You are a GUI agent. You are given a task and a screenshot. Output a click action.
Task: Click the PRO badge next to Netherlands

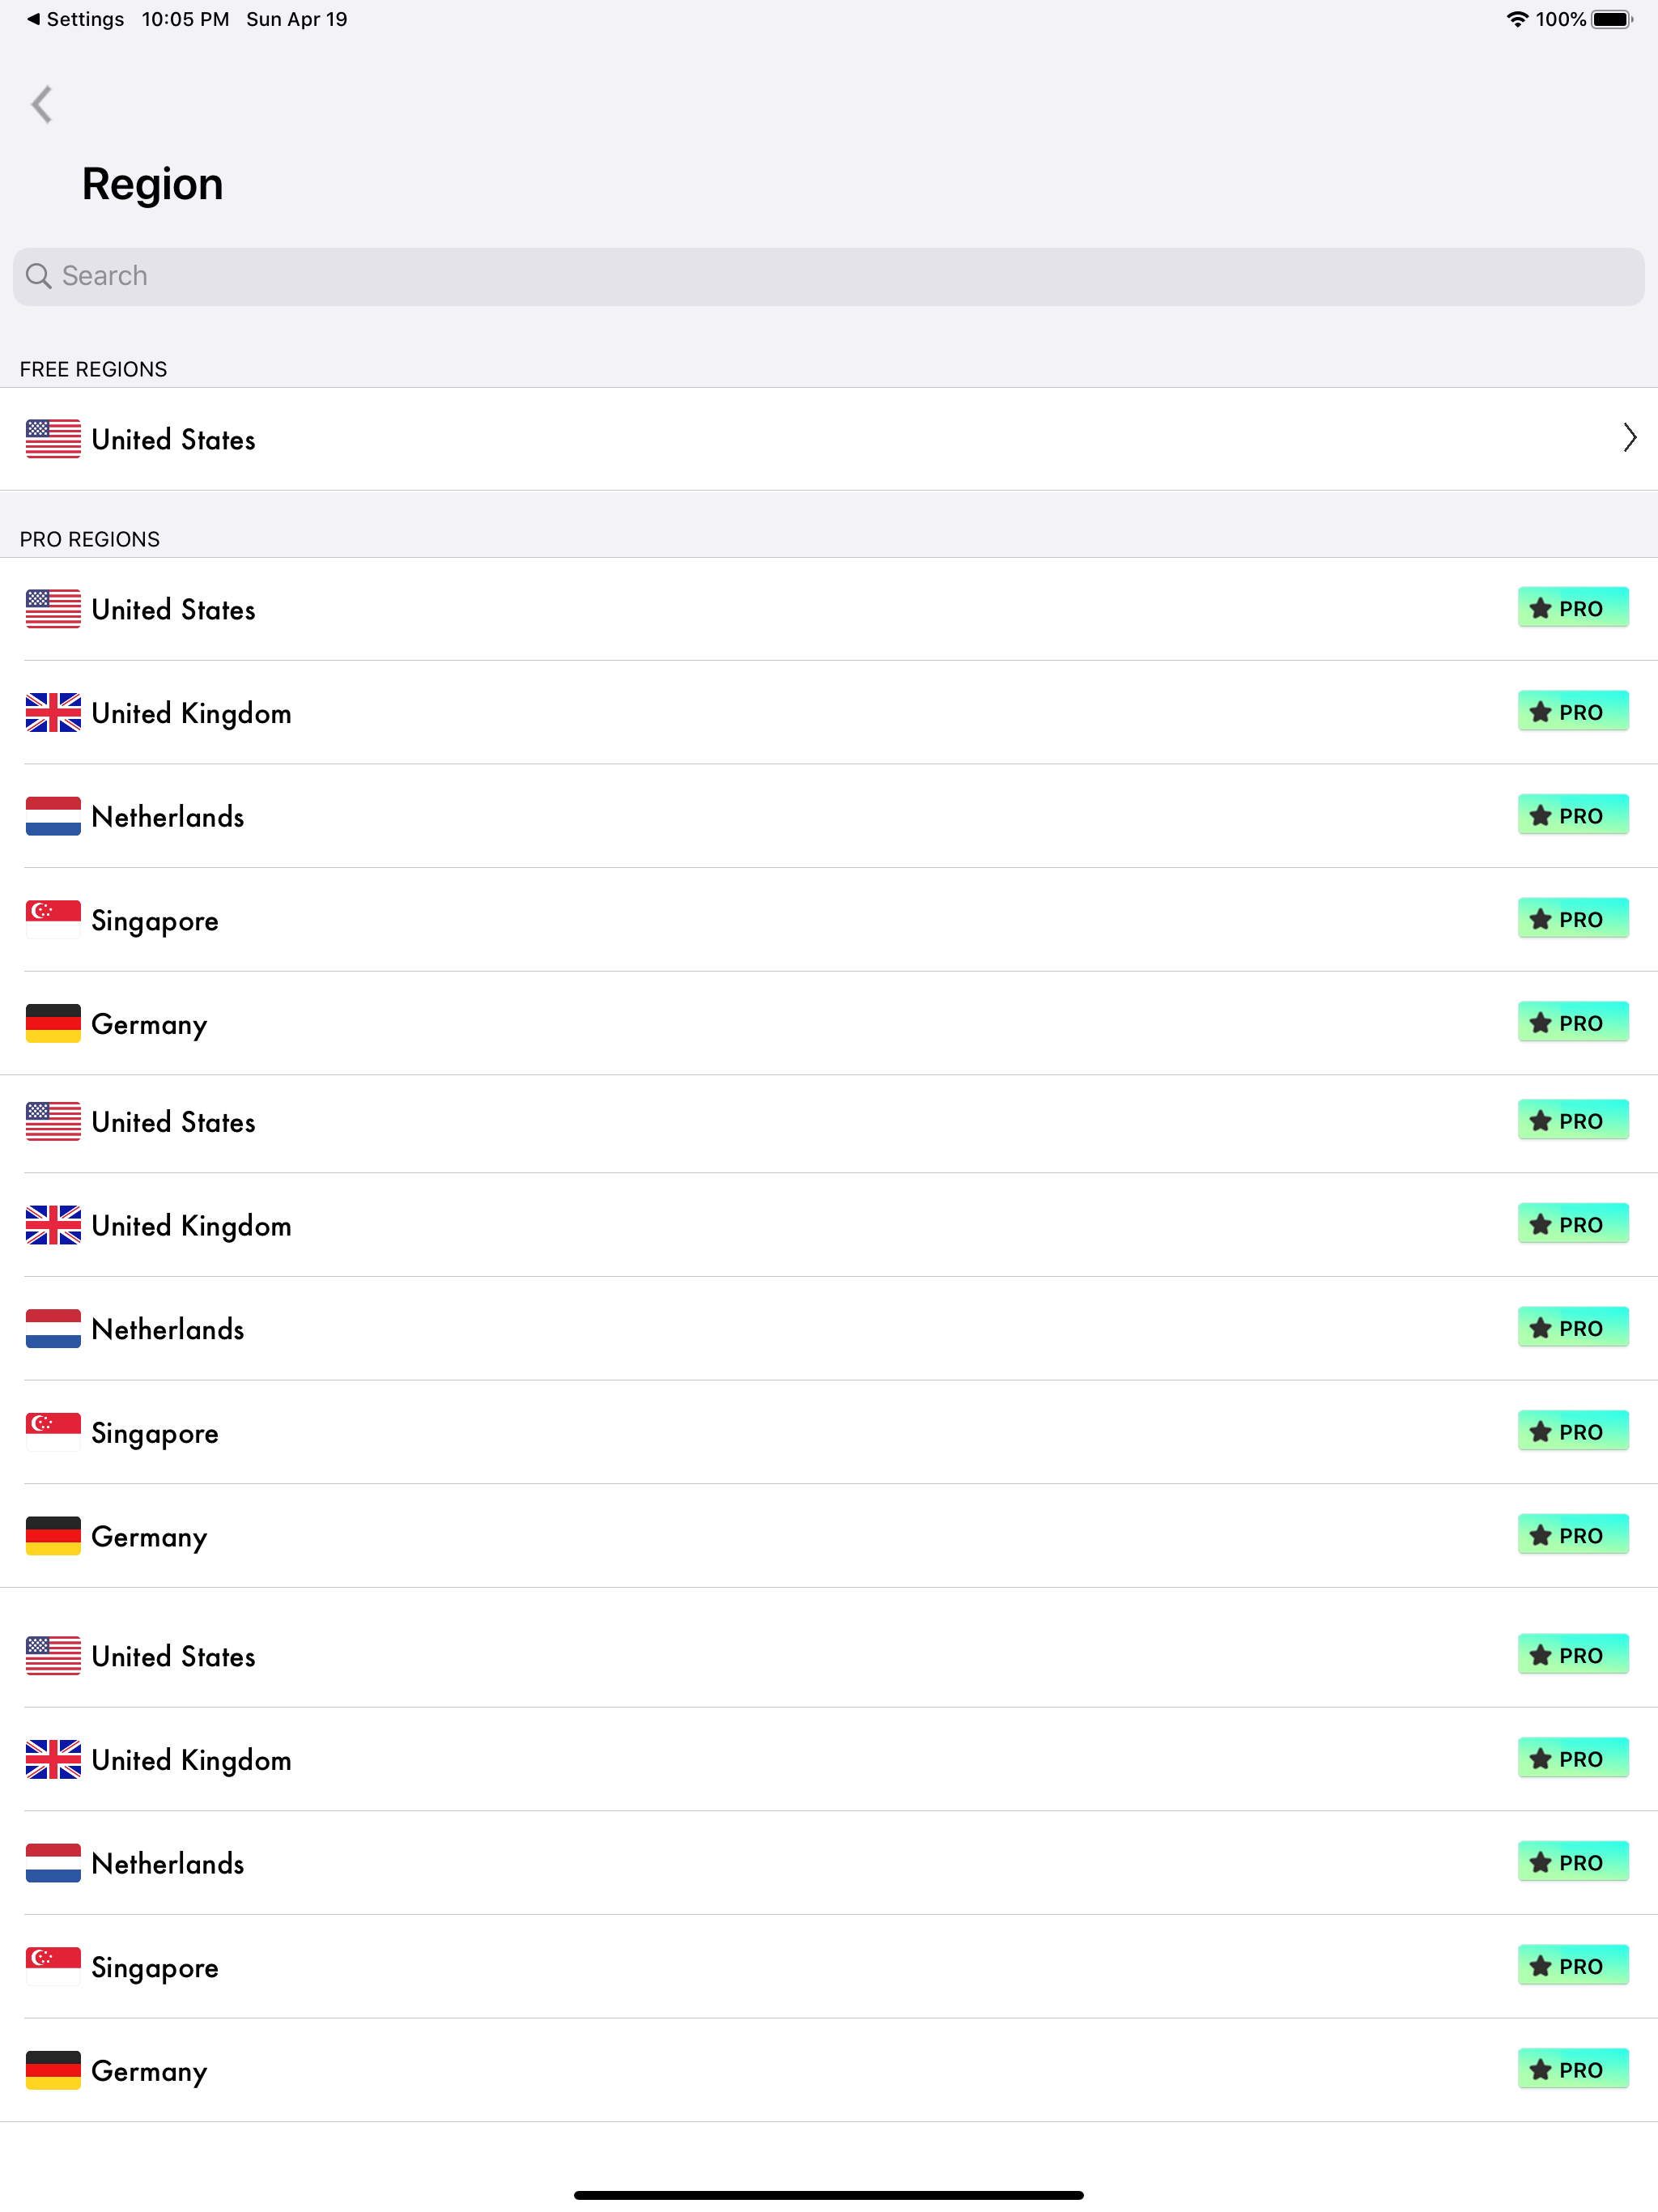[1572, 815]
